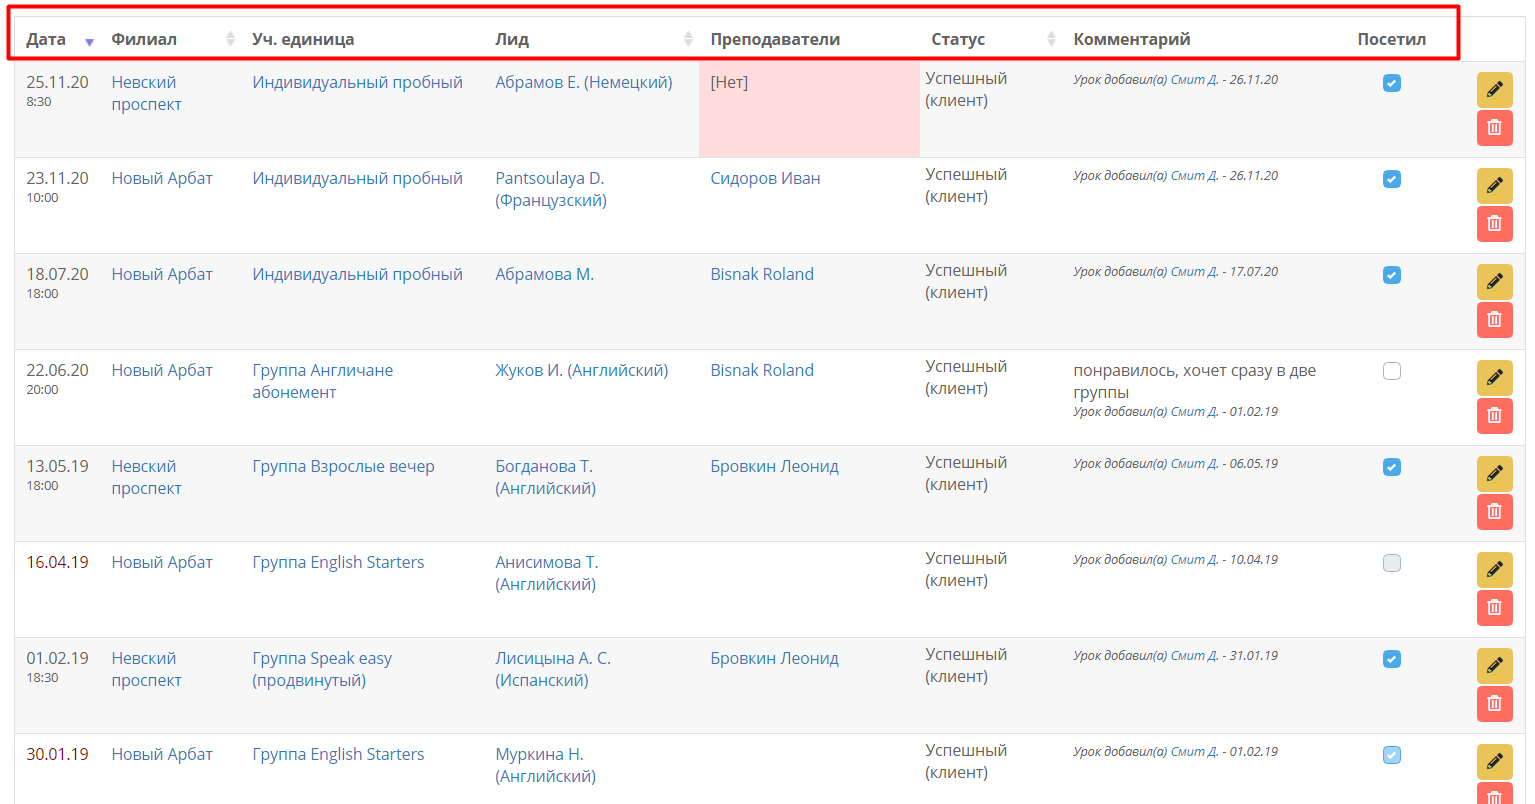The width and height of the screenshot is (1535, 804).
Task: Edit the Анисимова Т. row with pencil button
Action: [x=1494, y=570]
